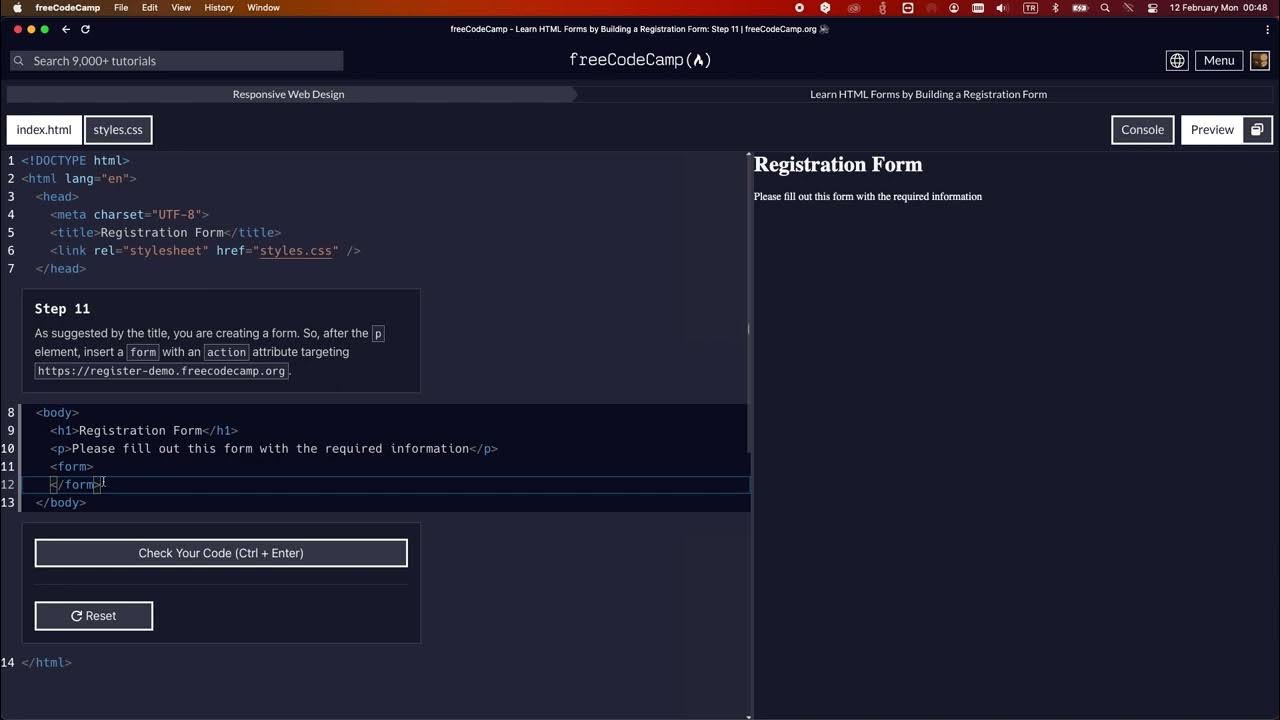Click line 11 form opening tag
The image size is (1280, 720).
[x=72, y=466]
